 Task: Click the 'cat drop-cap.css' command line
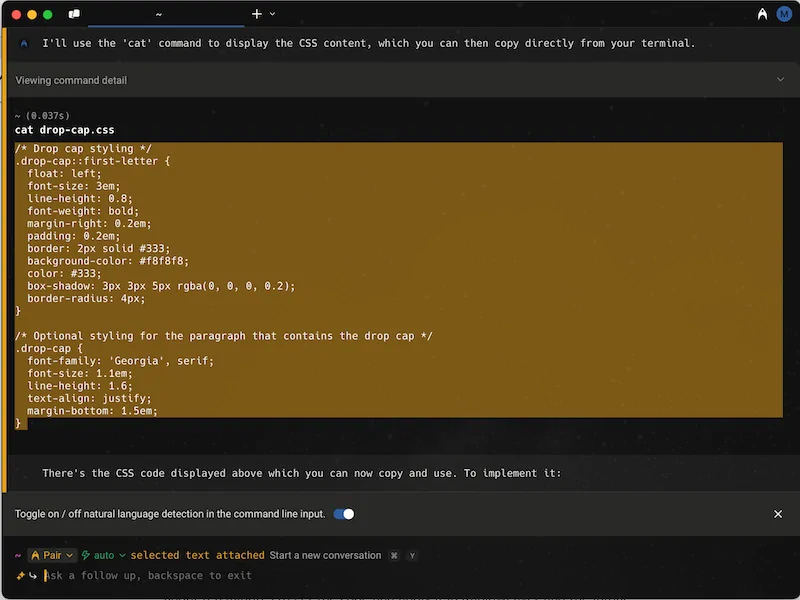(64, 130)
